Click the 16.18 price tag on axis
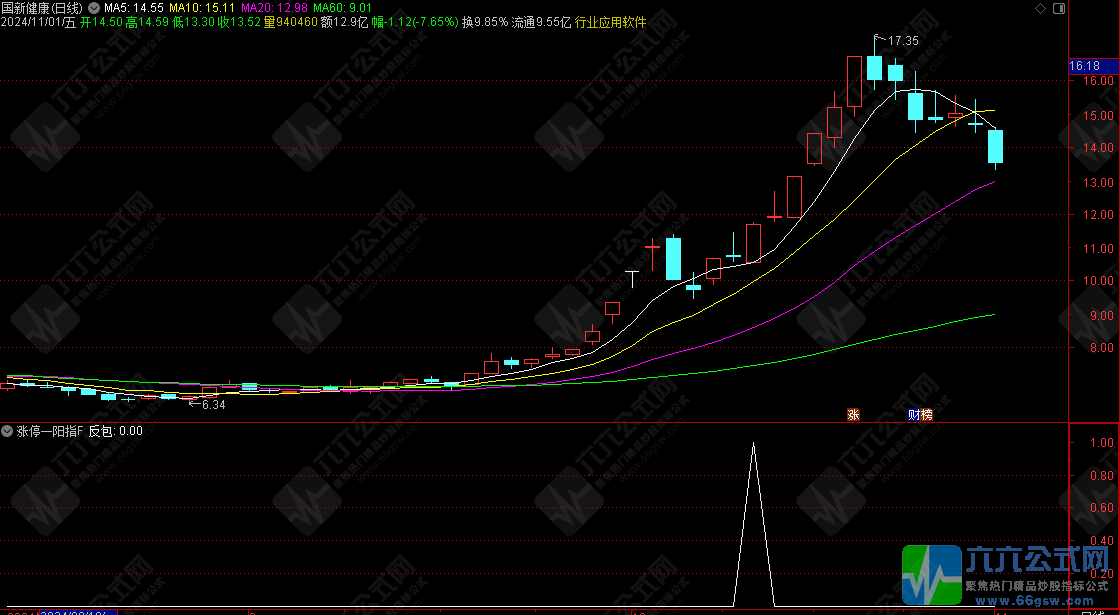This screenshot has width=1120, height=615. click(x=1085, y=66)
